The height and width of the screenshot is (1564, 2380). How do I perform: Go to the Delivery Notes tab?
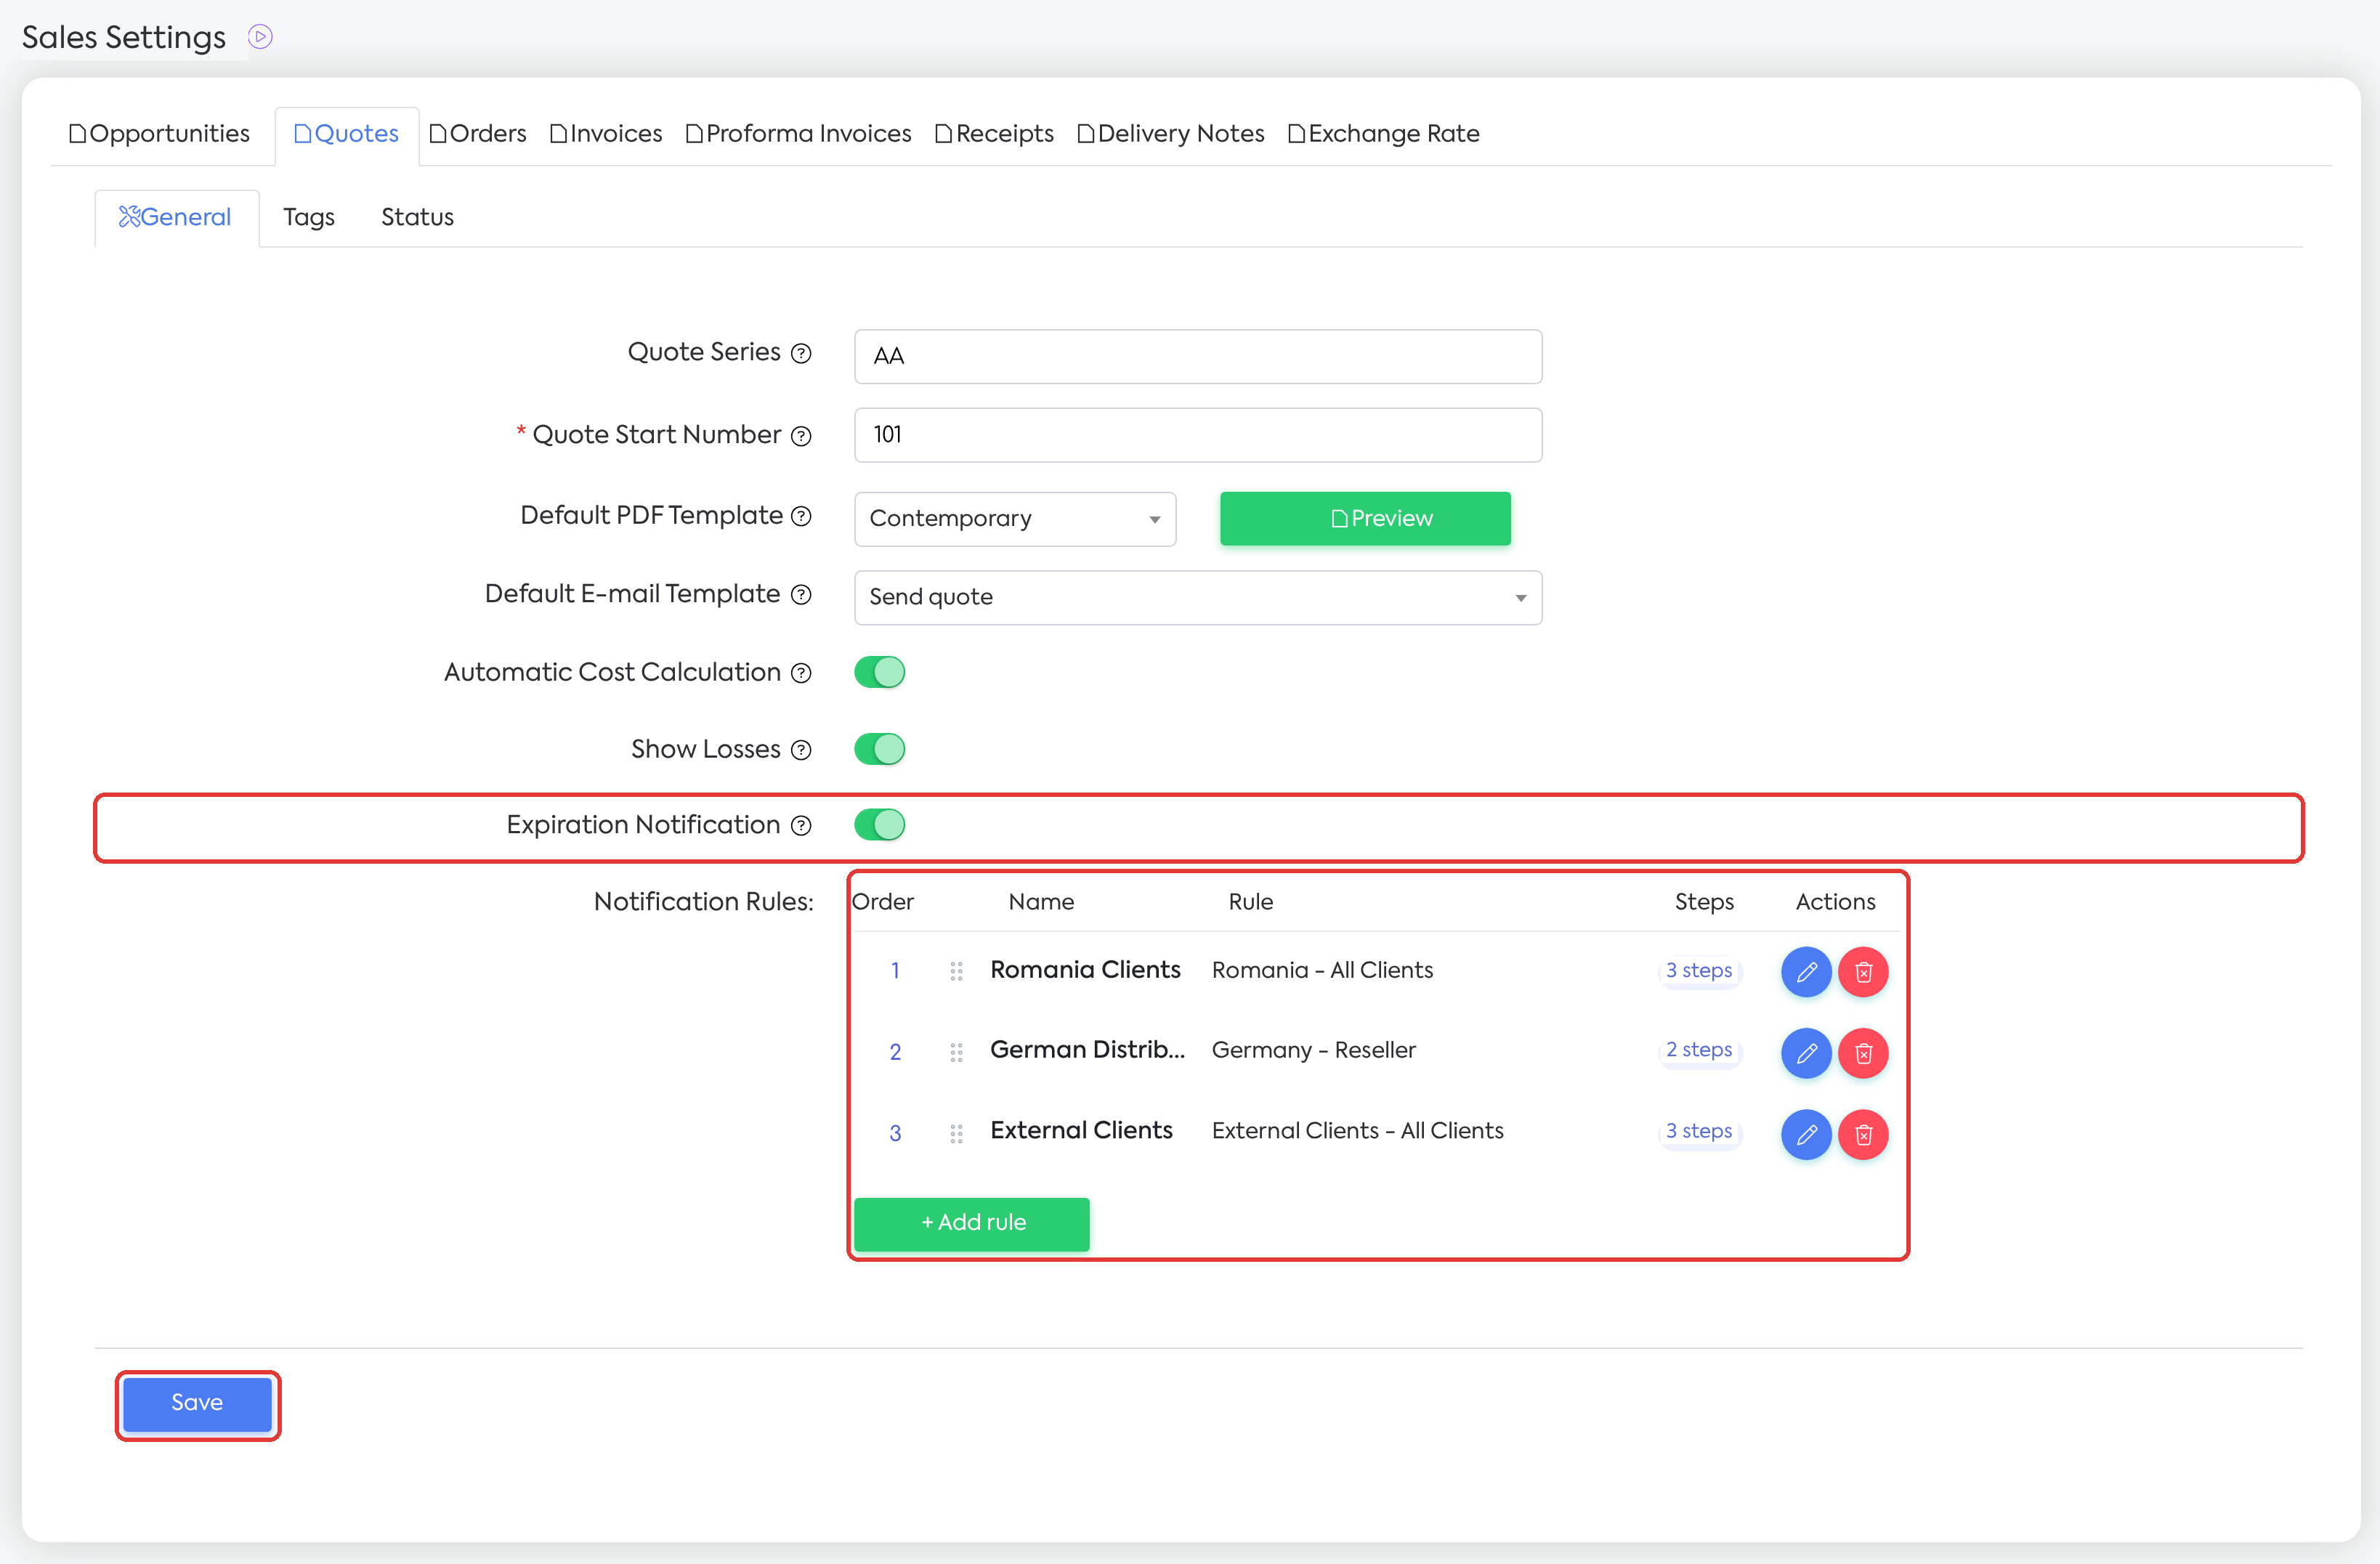click(x=1170, y=134)
